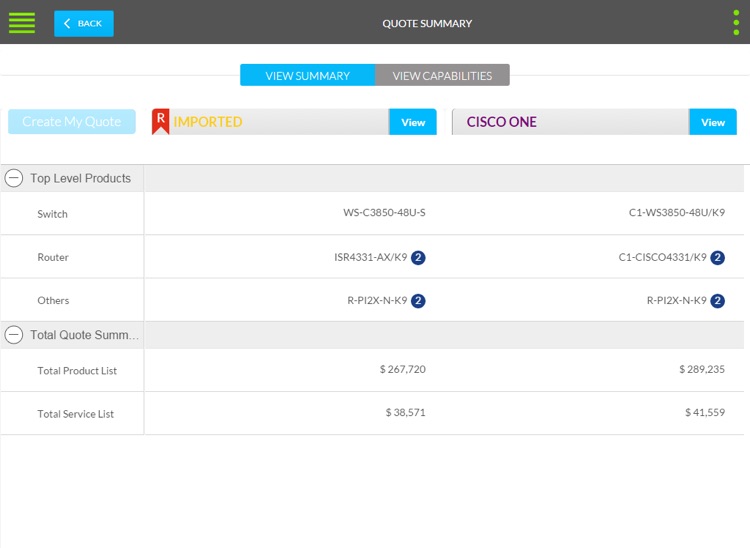Click the C1-WS3850-48U/K9 switch value
750x548 pixels.
coord(677,212)
